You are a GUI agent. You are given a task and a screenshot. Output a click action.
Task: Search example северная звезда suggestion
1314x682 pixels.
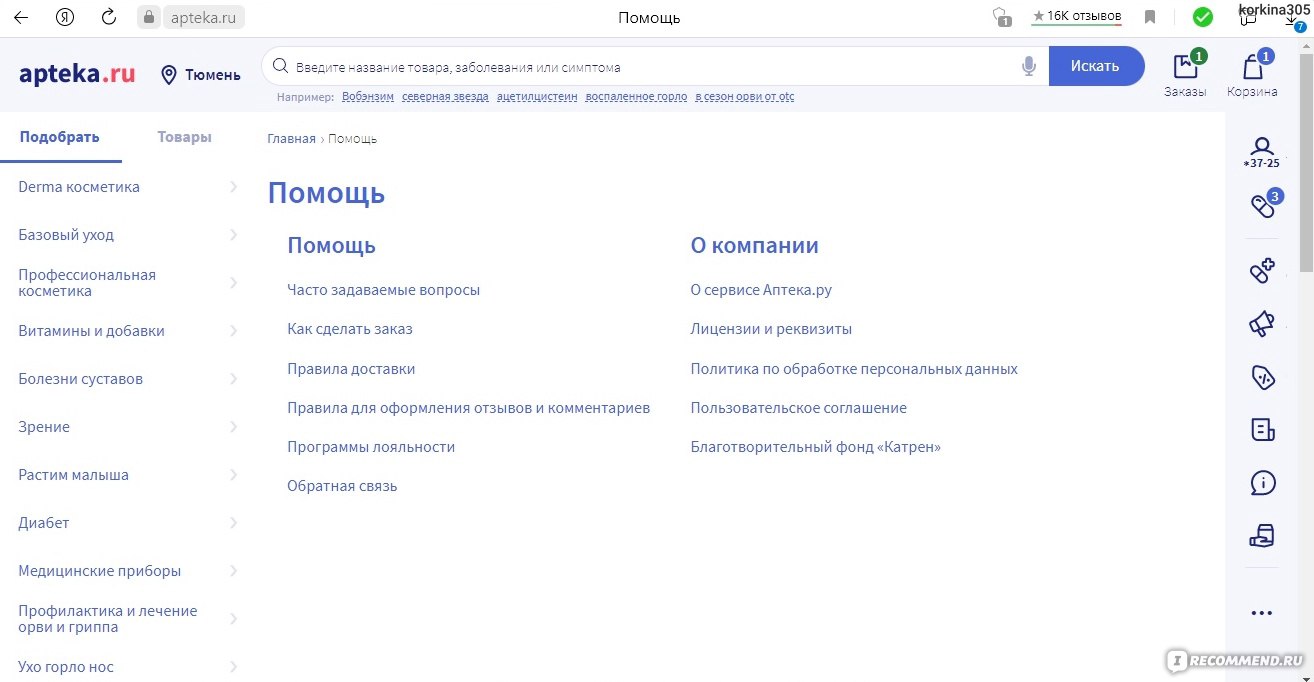coord(445,97)
